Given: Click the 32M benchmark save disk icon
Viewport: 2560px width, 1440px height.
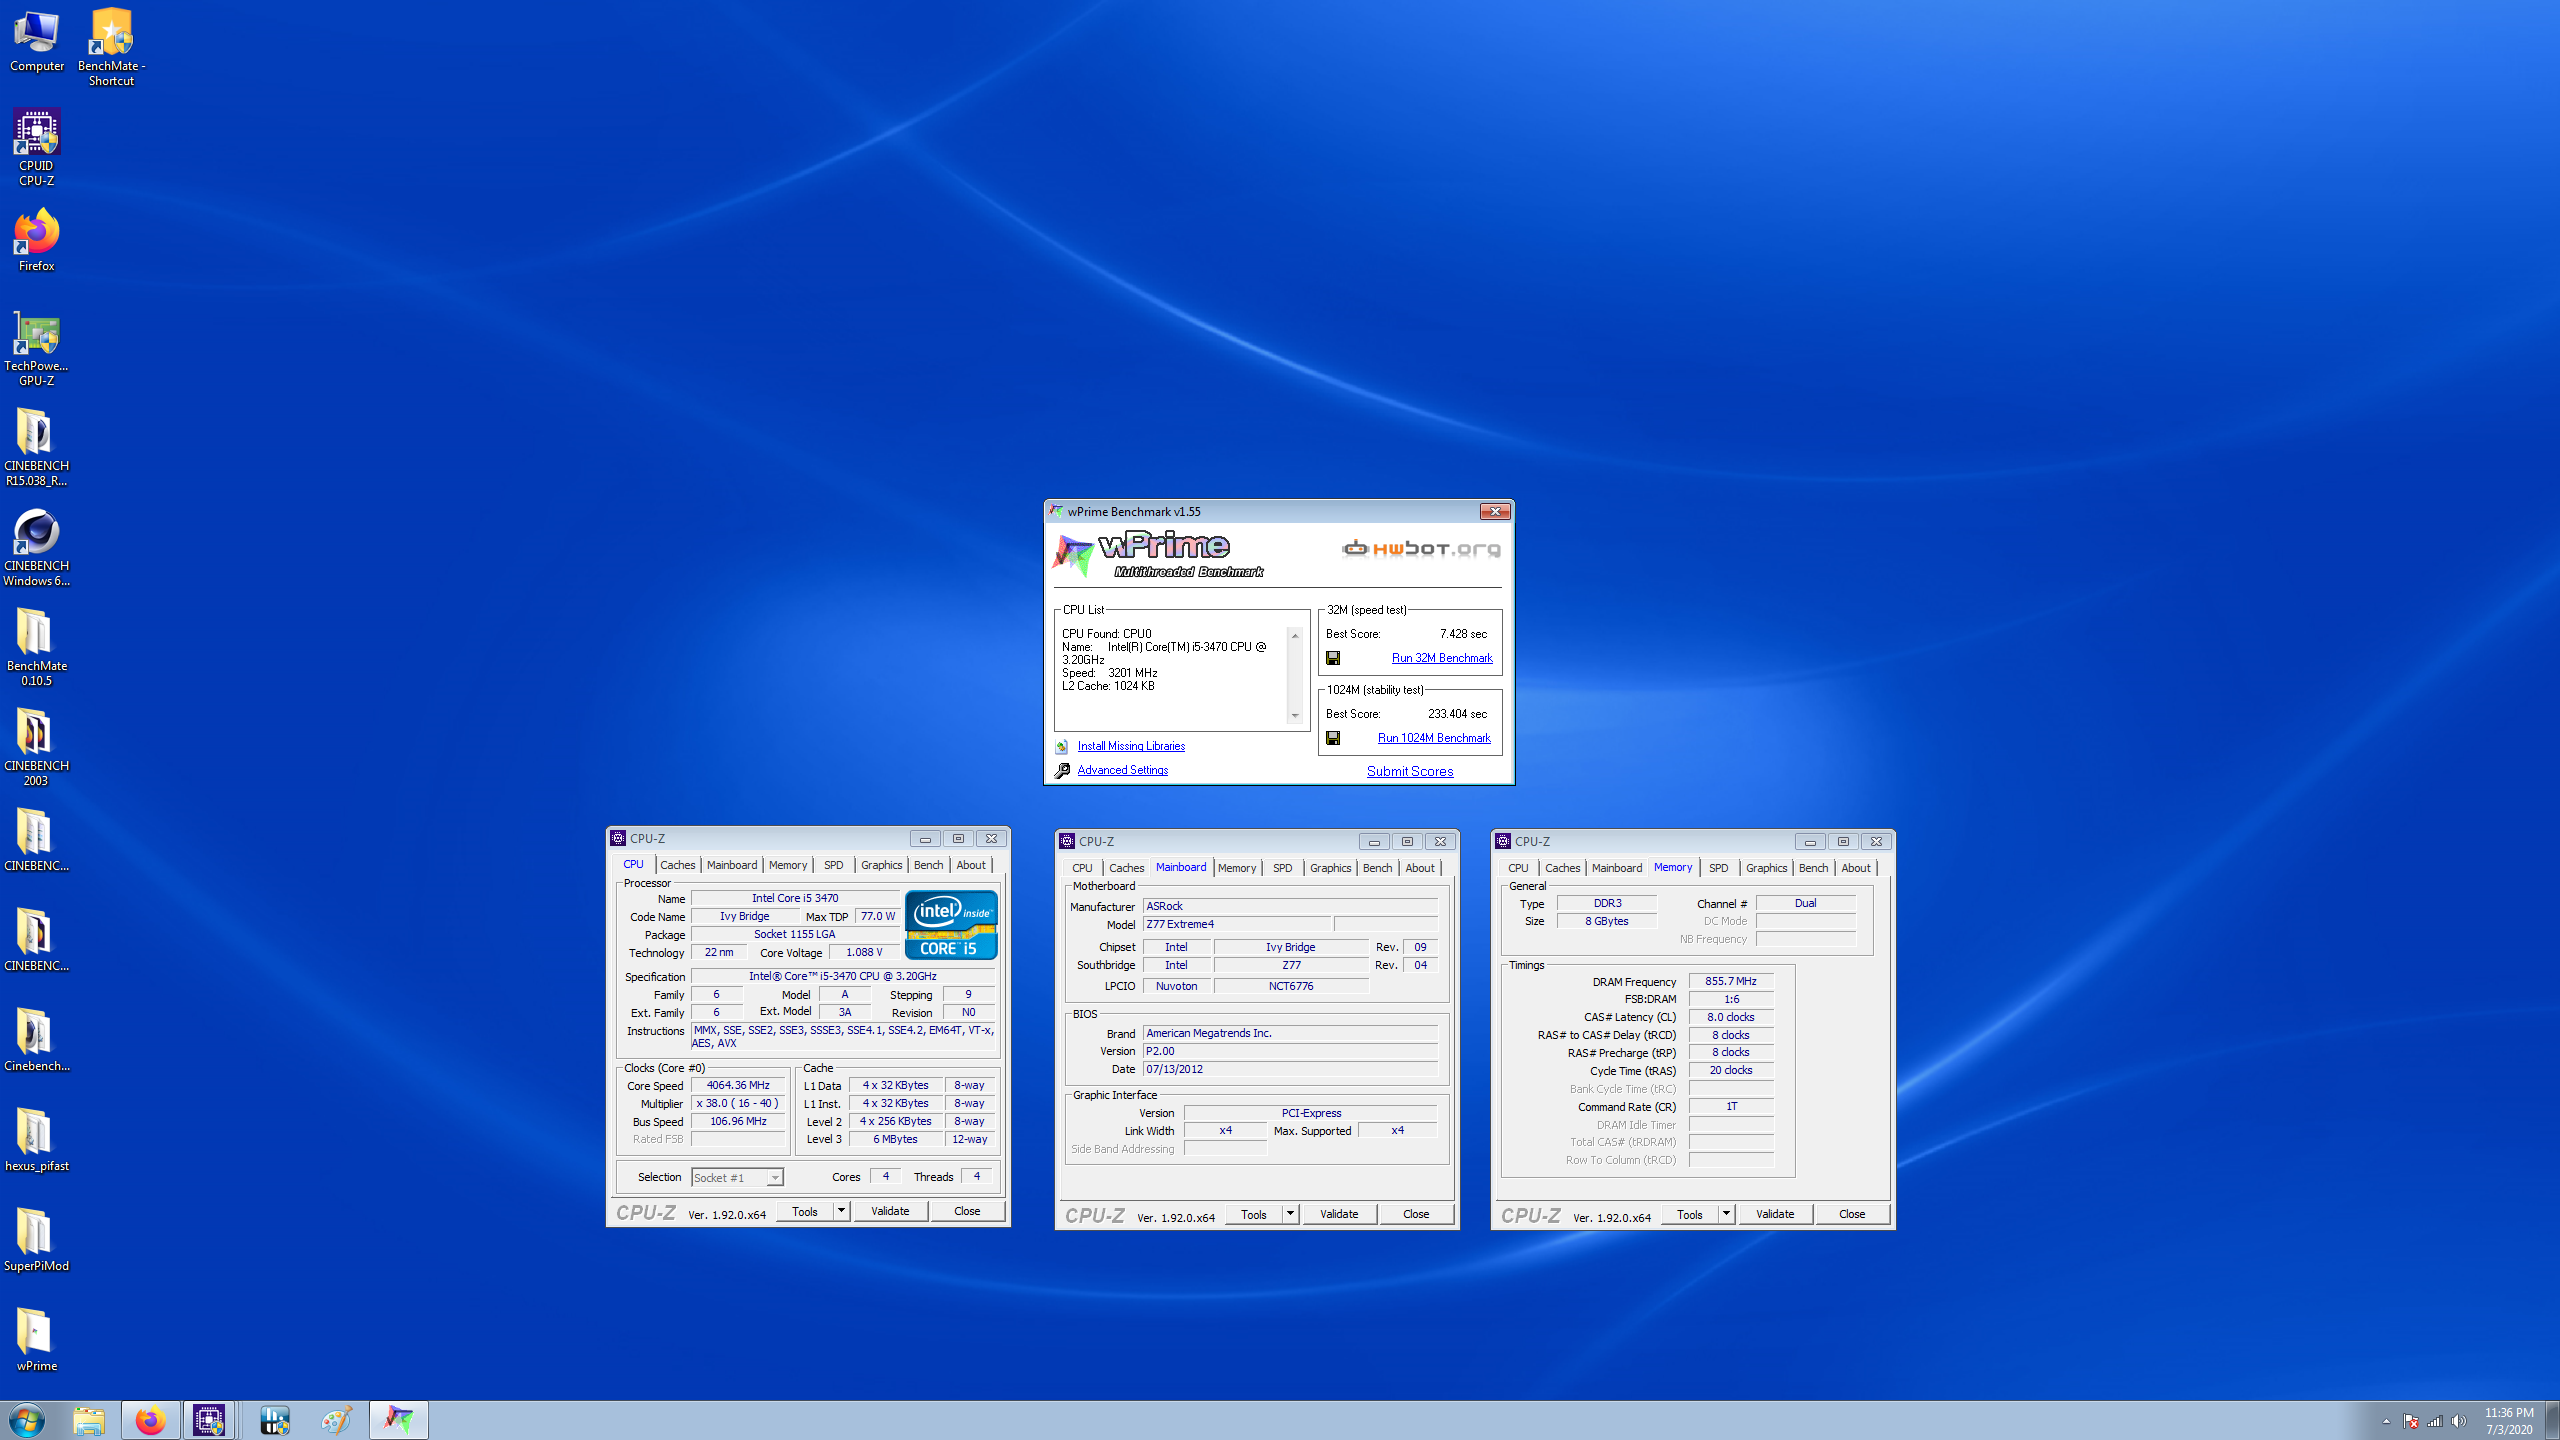Looking at the screenshot, I should [x=1333, y=658].
